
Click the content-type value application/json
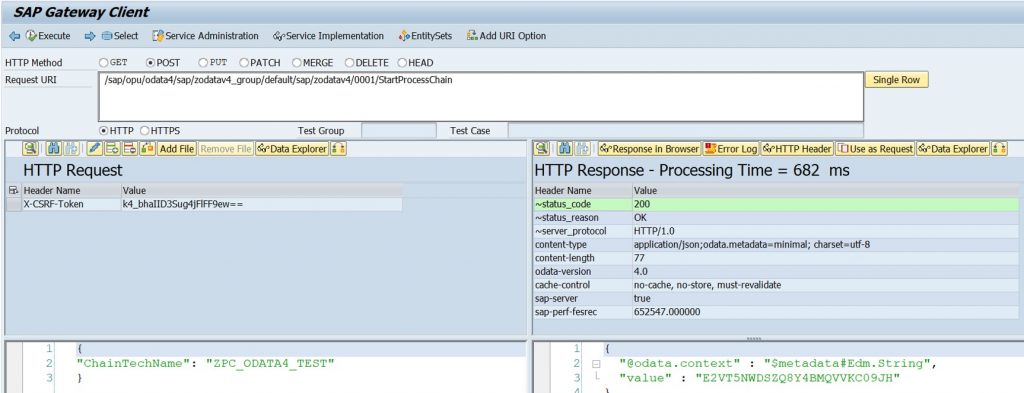point(752,245)
